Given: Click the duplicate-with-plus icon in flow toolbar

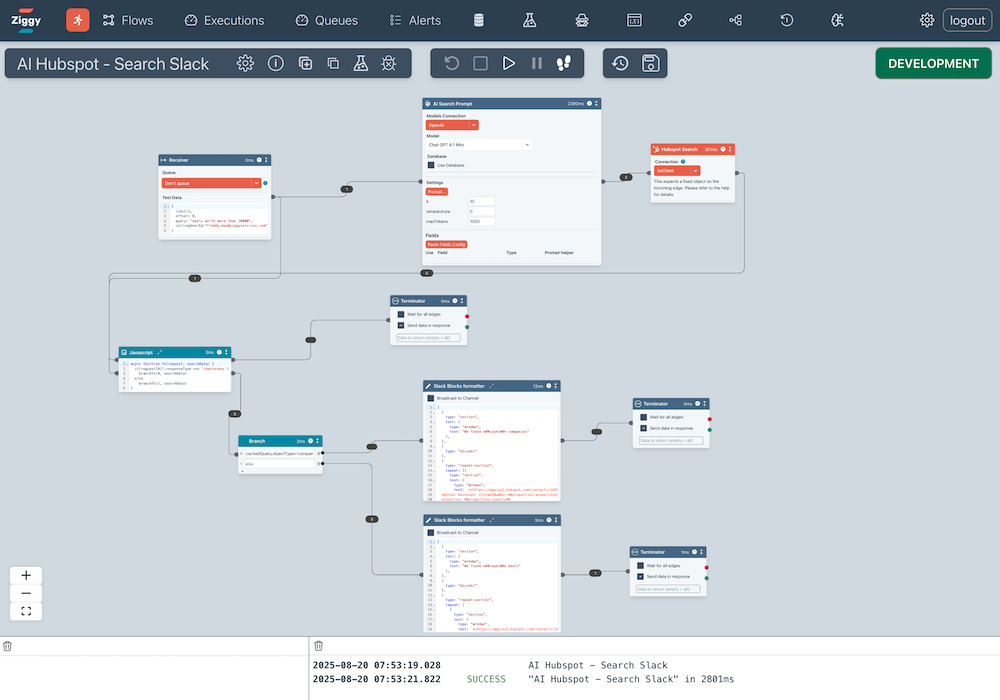Looking at the screenshot, I should [305, 63].
